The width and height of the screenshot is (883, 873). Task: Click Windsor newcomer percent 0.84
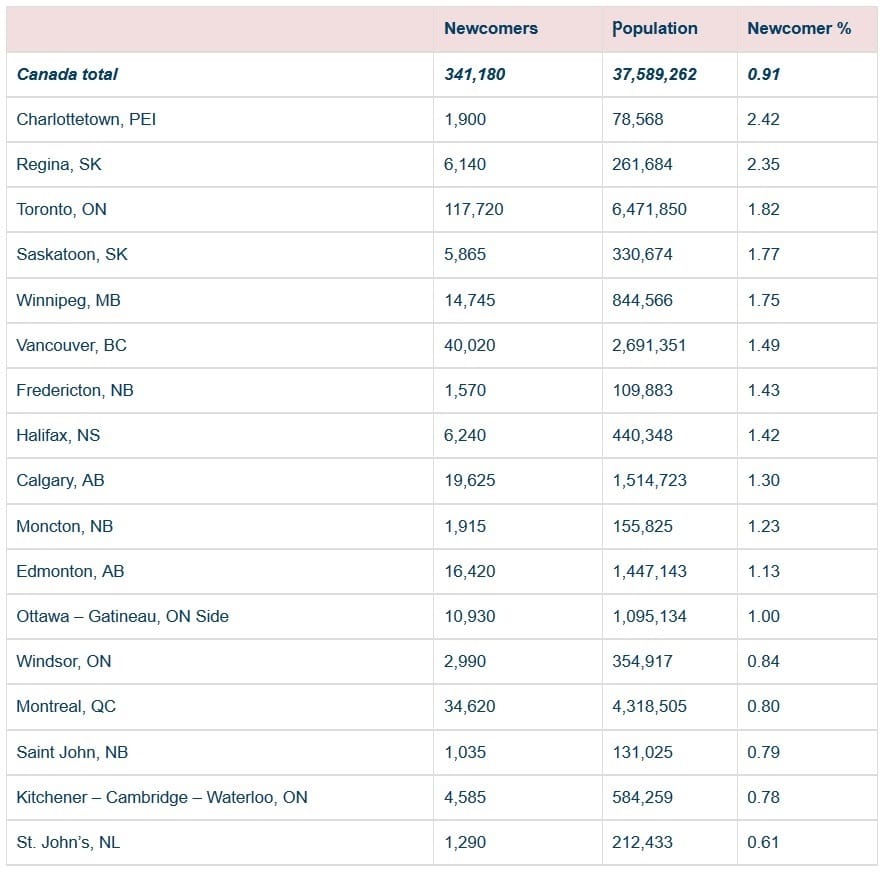click(x=763, y=661)
